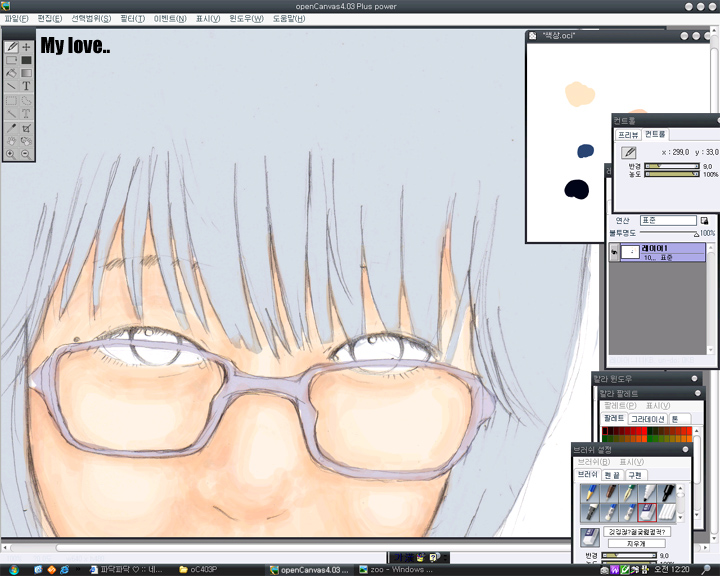Open the 편집(E) menu
720x576 pixels.
(50, 18)
